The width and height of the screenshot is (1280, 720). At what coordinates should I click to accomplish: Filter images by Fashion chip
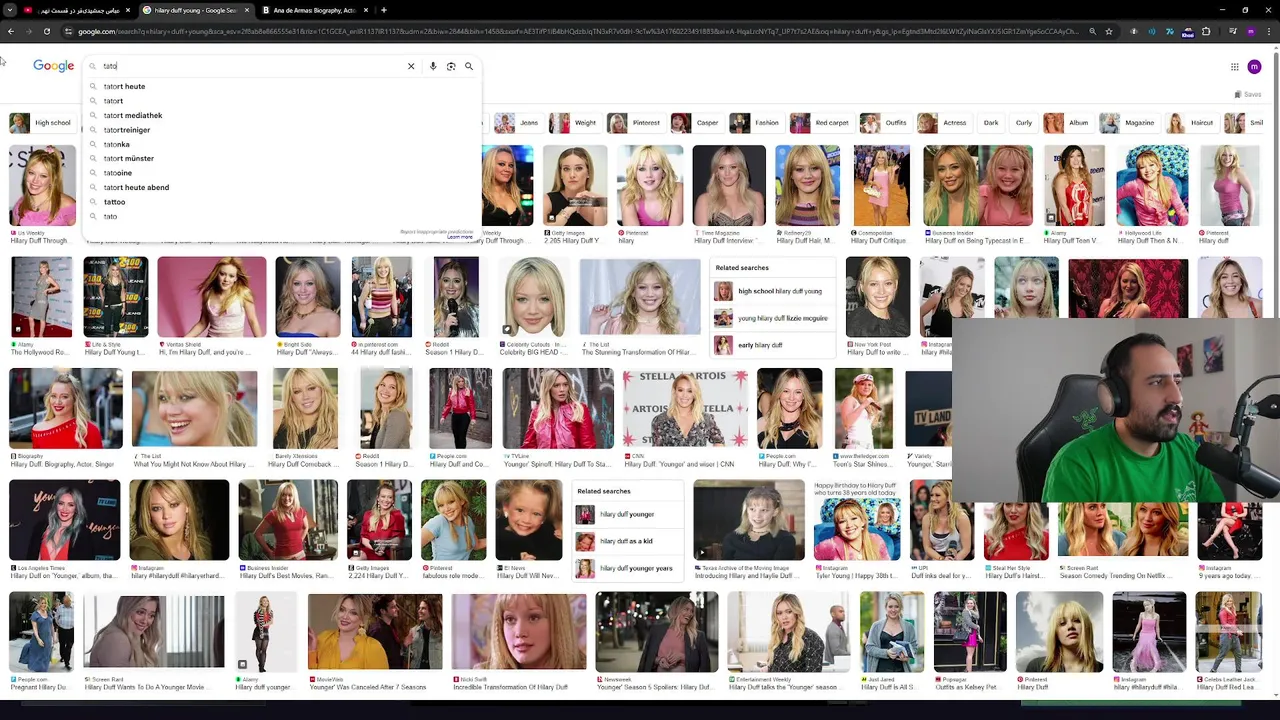(x=755, y=123)
